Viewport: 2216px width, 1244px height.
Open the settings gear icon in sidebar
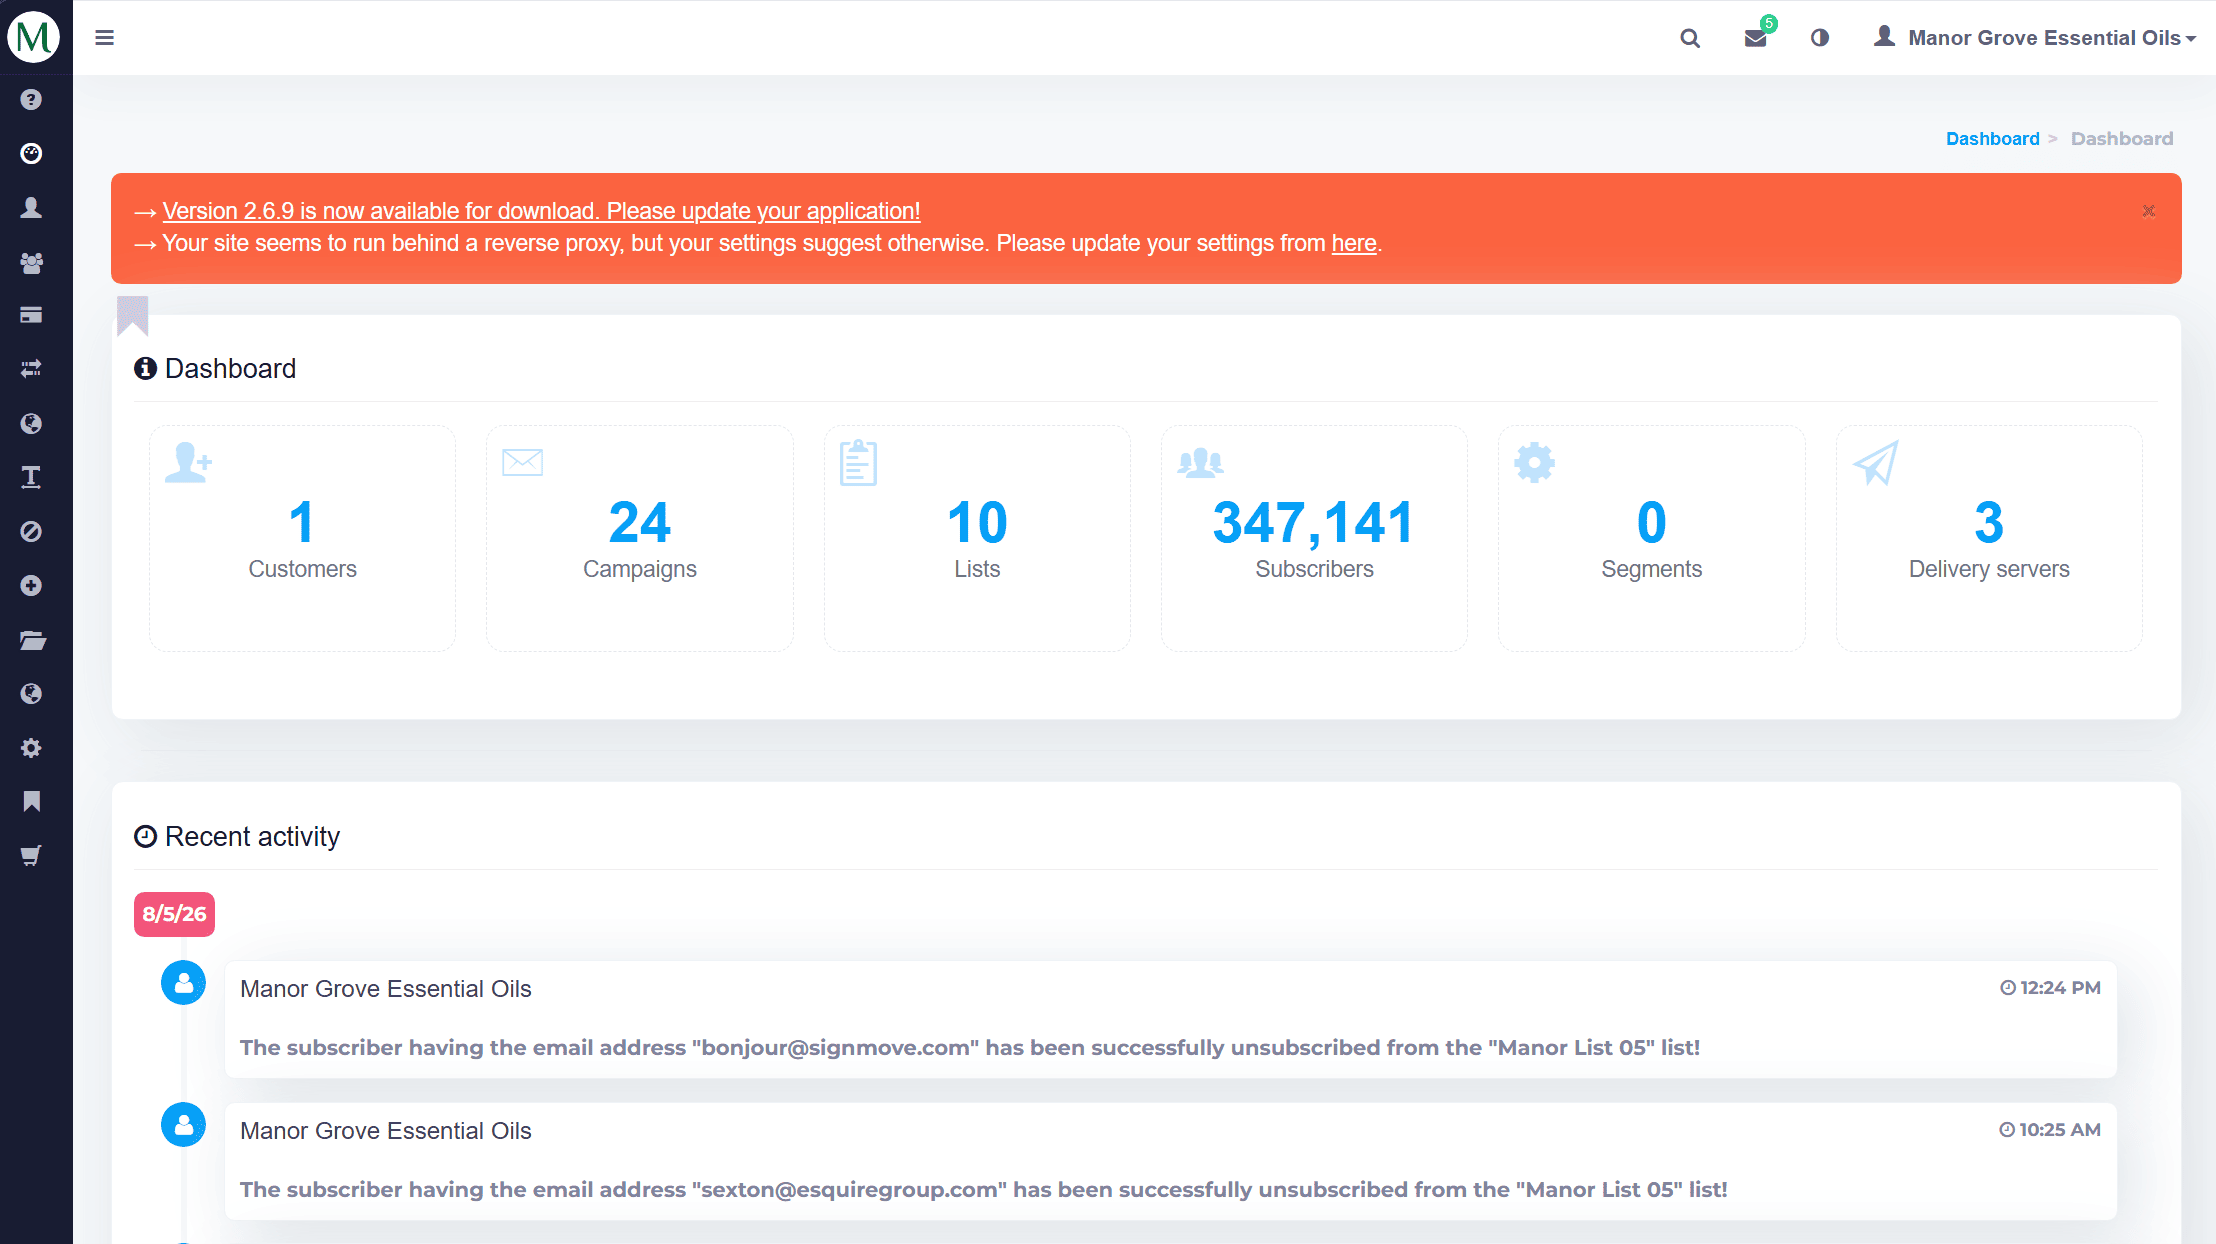coord(31,748)
